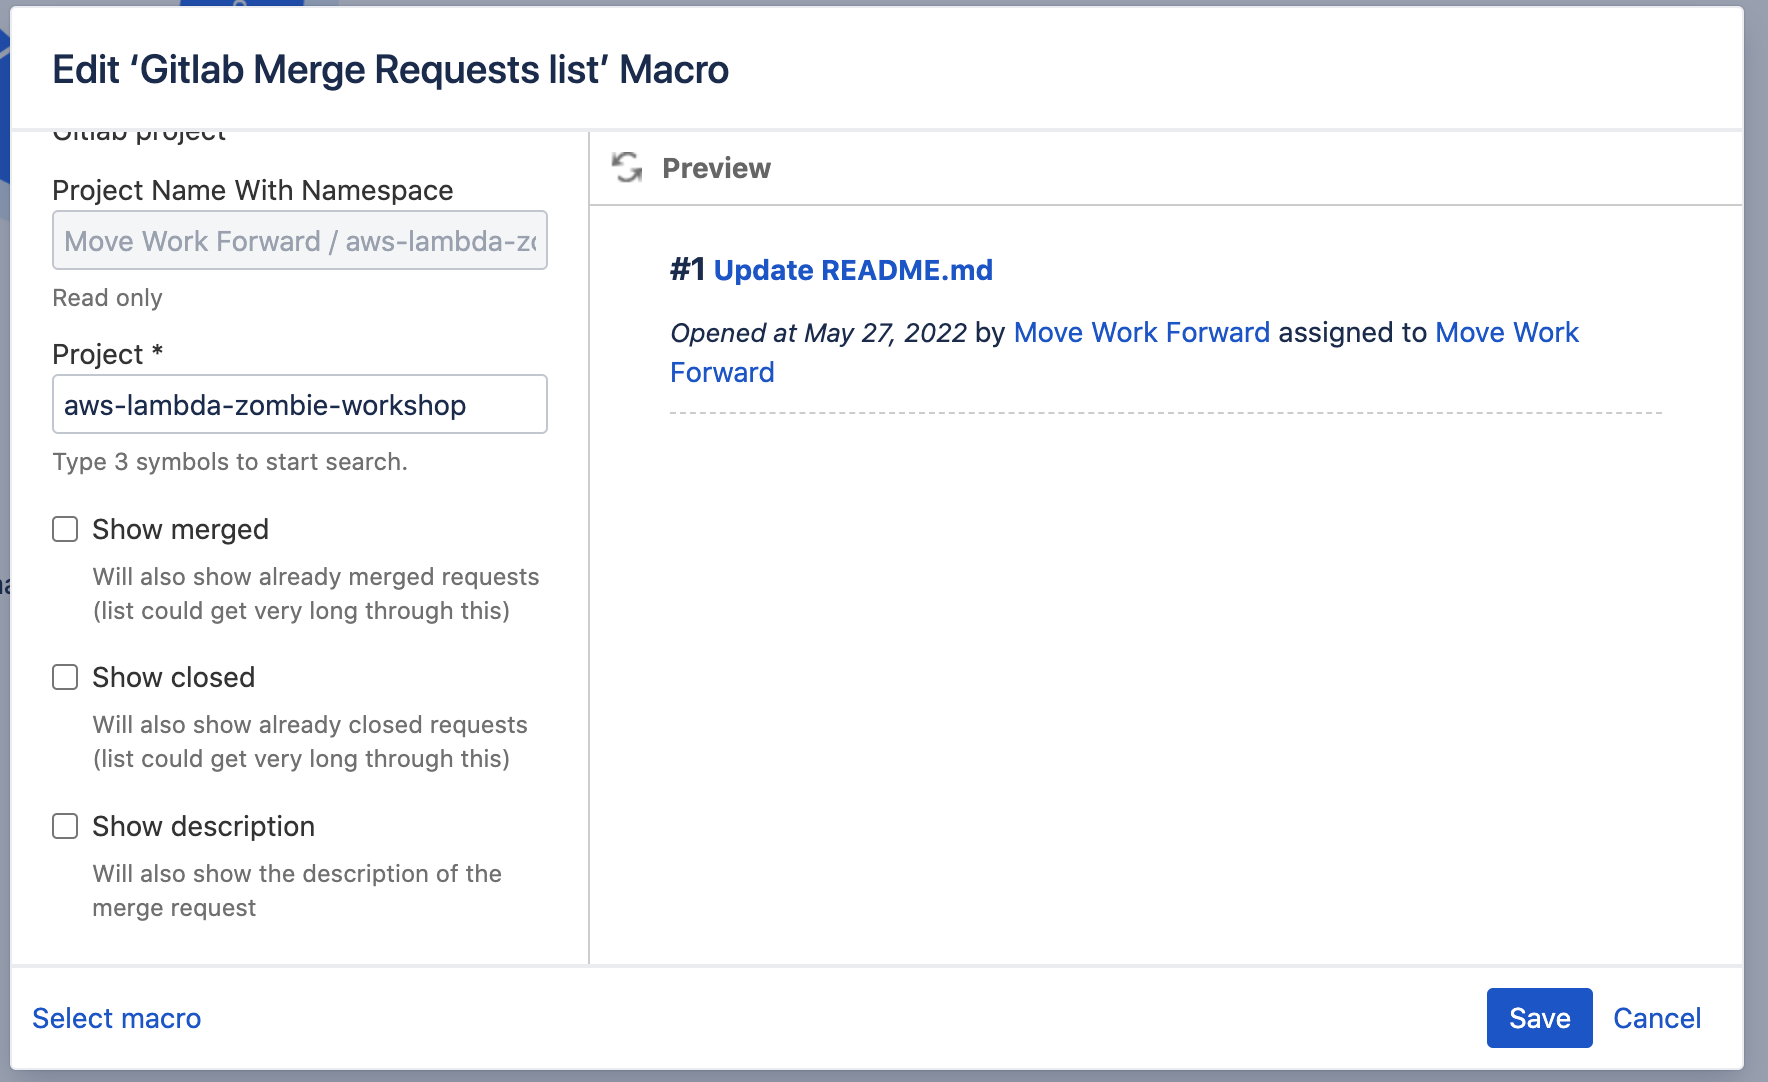1768x1082 pixels.
Task: Click the #1 merge request number
Action: tap(687, 270)
